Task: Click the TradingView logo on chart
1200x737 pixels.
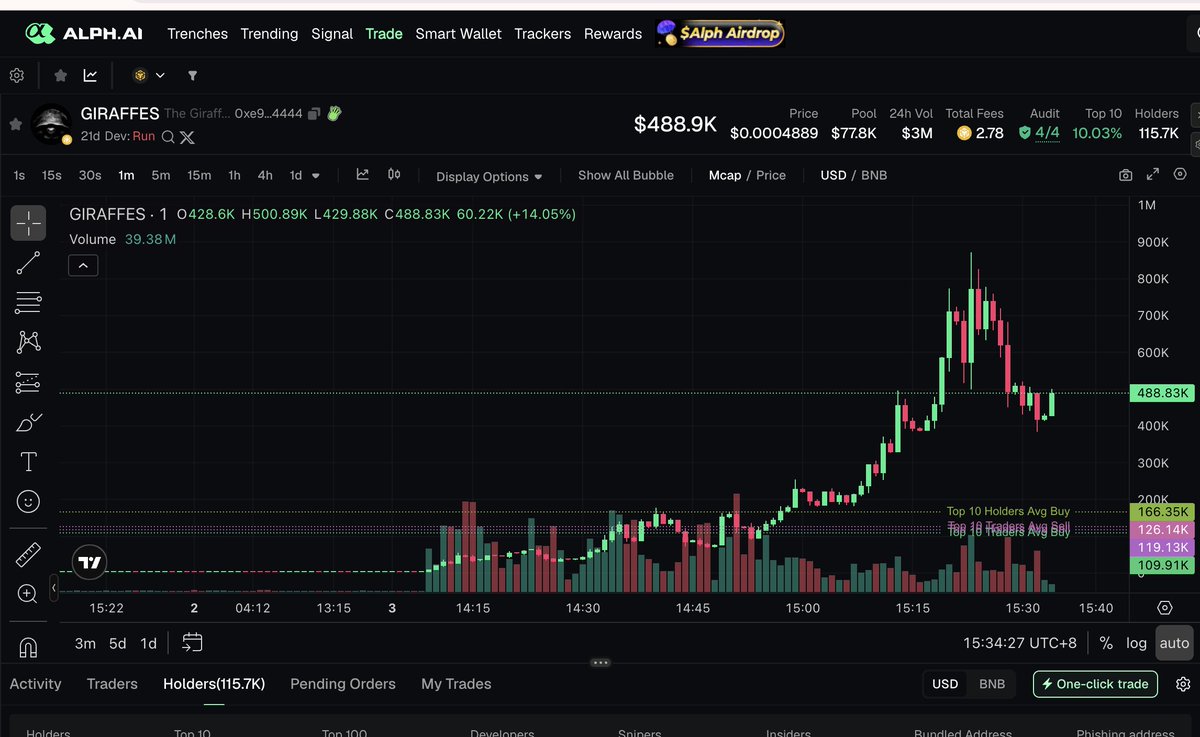Action: 90,563
